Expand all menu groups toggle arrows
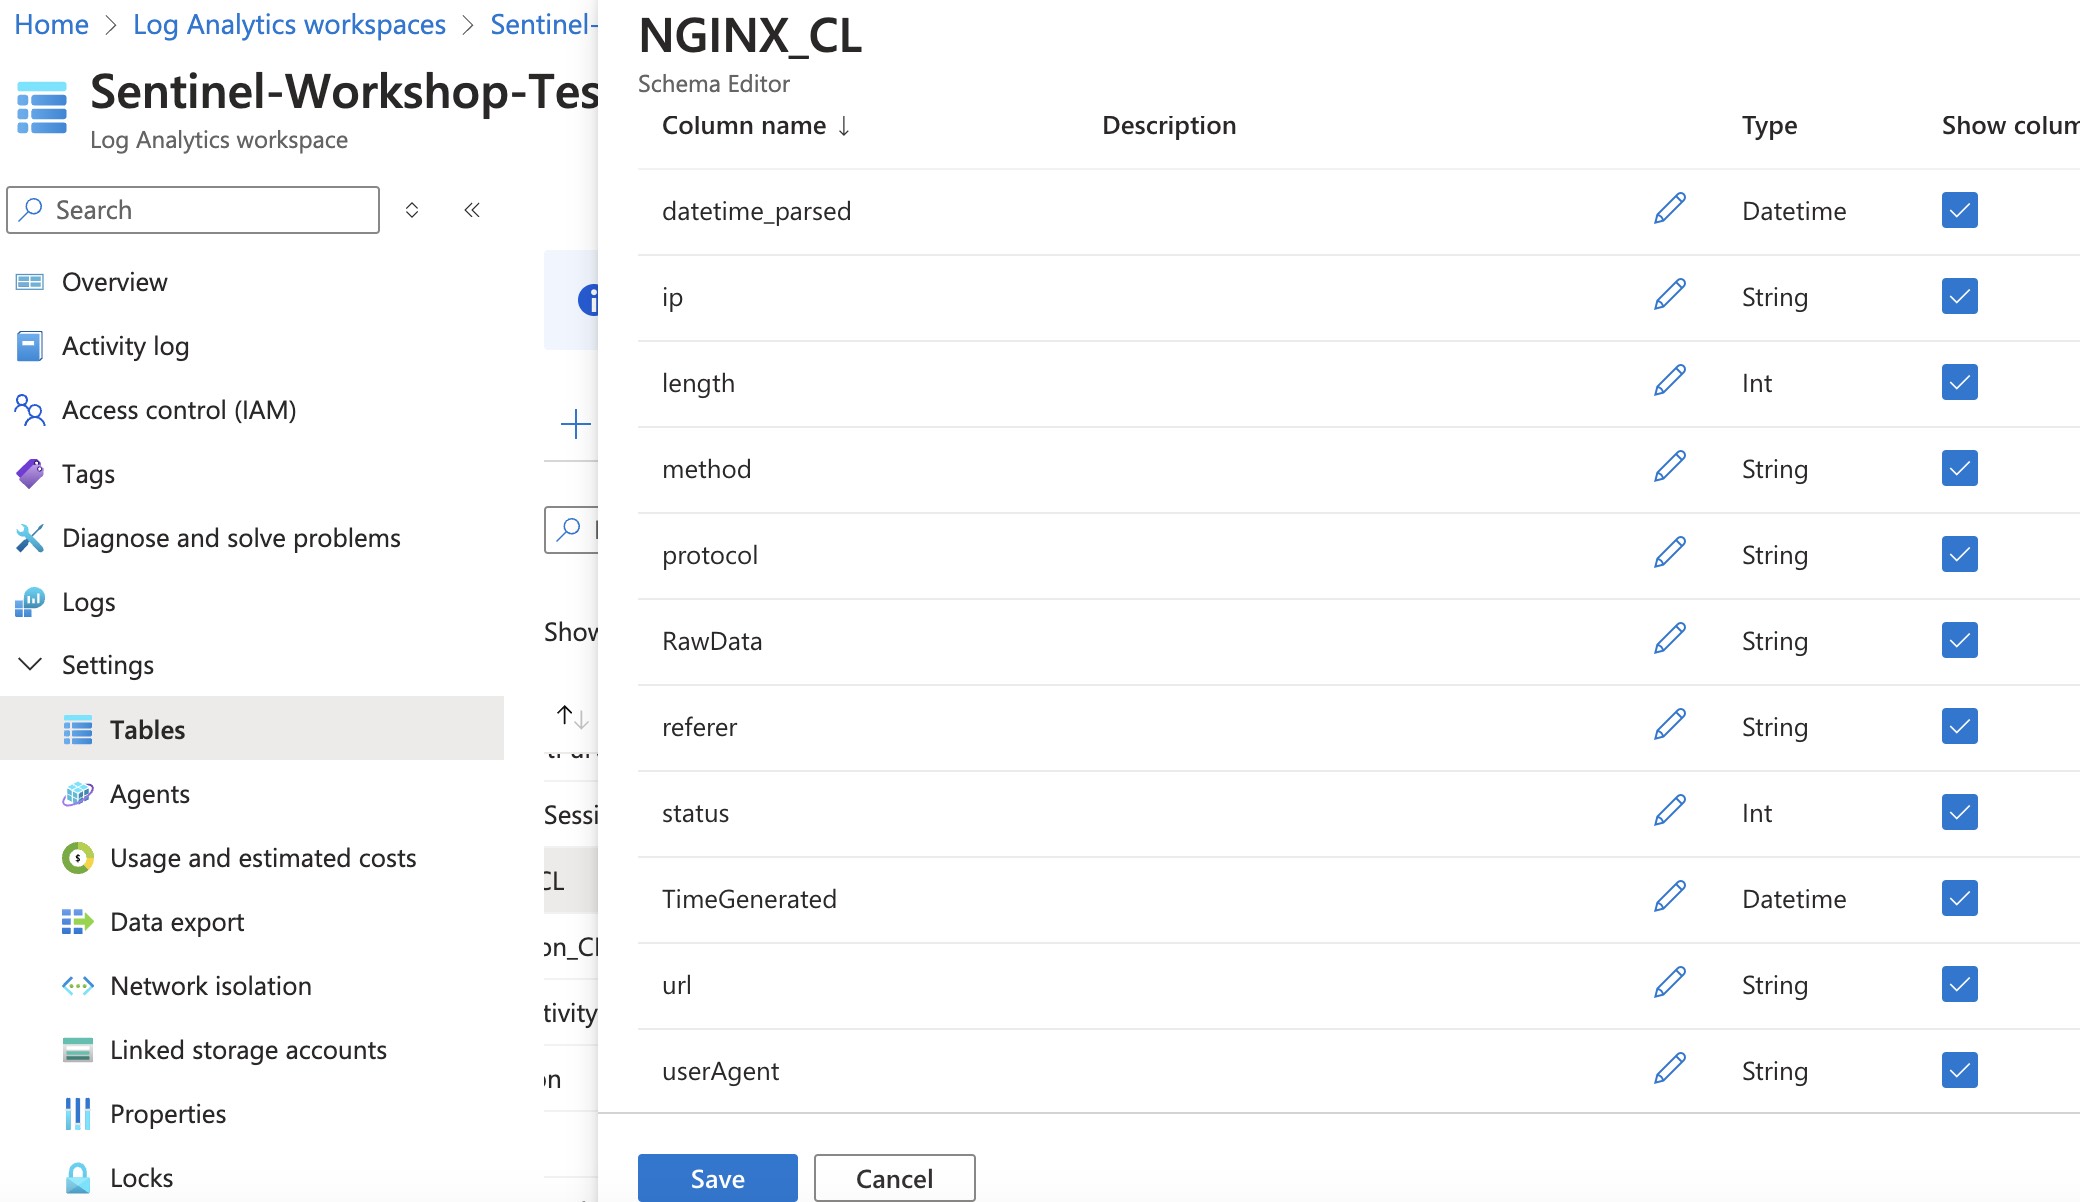 (x=412, y=210)
